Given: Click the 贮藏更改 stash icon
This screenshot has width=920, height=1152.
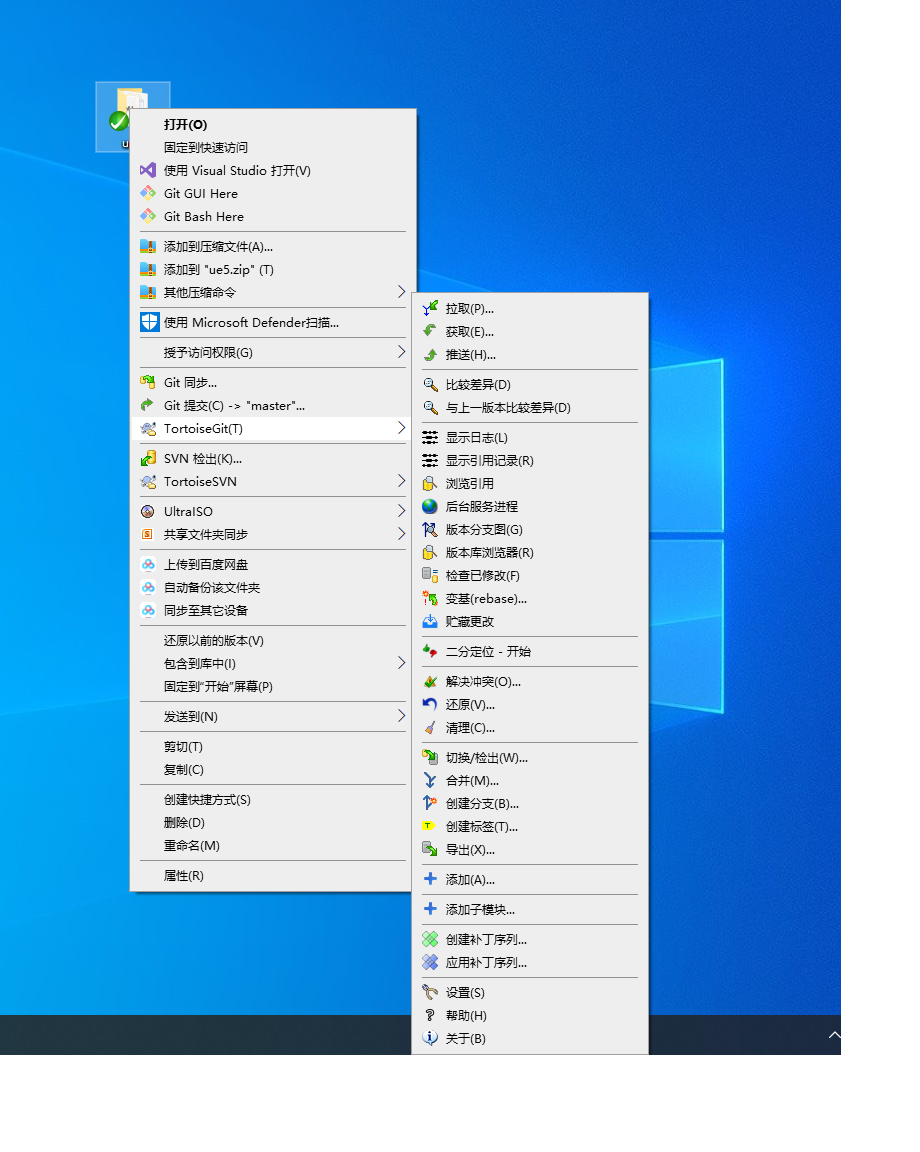Looking at the screenshot, I should point(430,622).
